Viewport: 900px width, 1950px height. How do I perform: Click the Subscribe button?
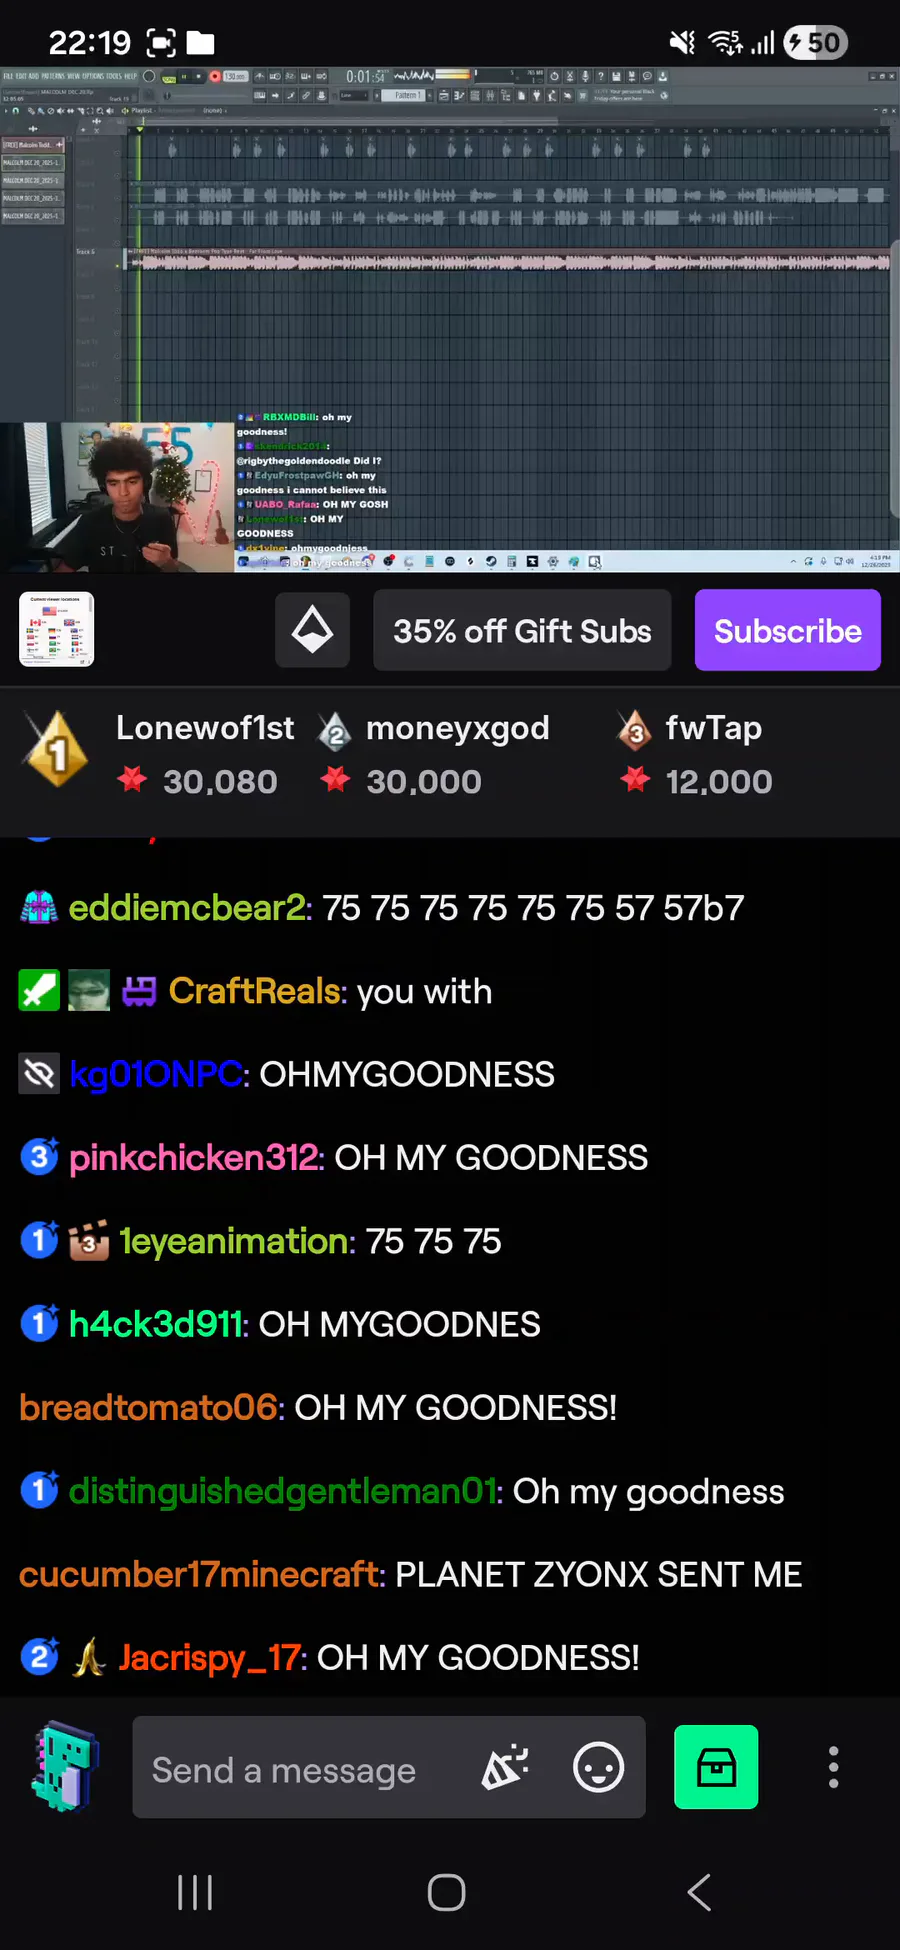click(788, 630)
